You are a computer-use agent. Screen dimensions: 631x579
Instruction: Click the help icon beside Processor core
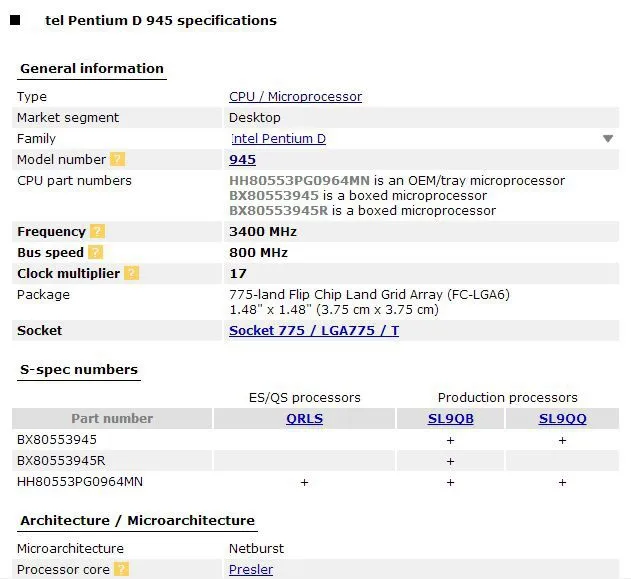pos(121,569)
